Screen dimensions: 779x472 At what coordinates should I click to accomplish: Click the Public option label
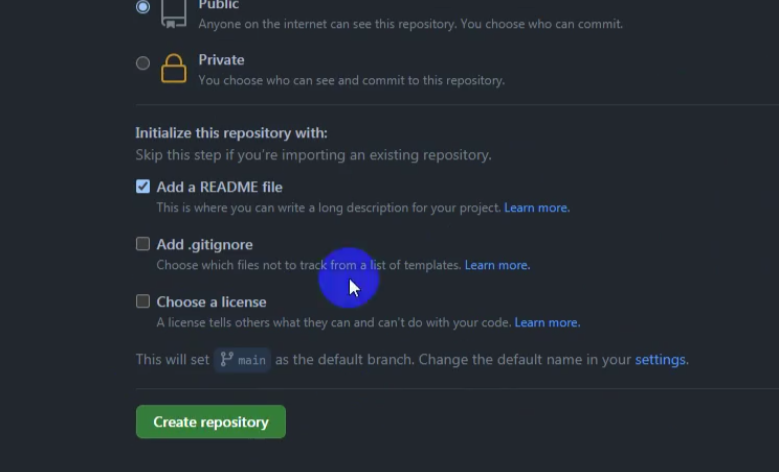219,5
